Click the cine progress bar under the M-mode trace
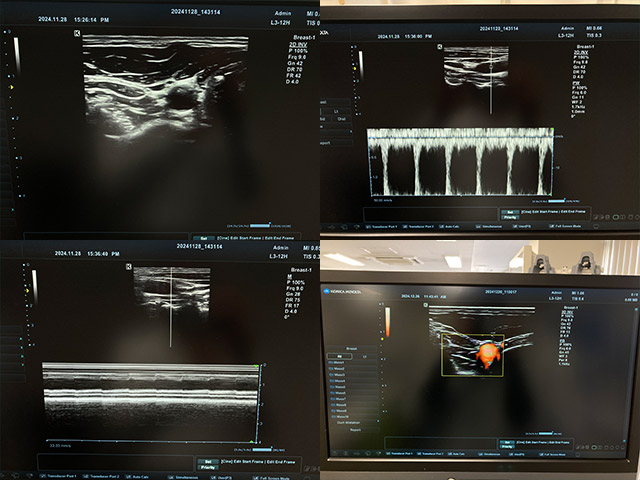Viewport: 640px width, 480px height. [x=262, y=450]
